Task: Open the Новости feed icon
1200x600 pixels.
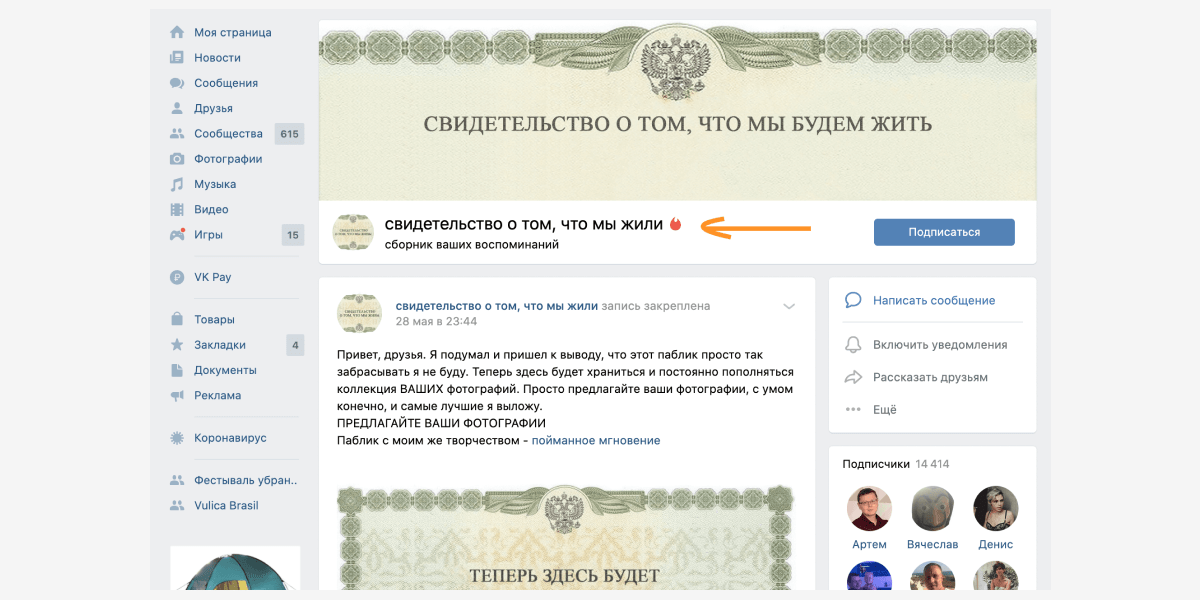Action: 177,57
